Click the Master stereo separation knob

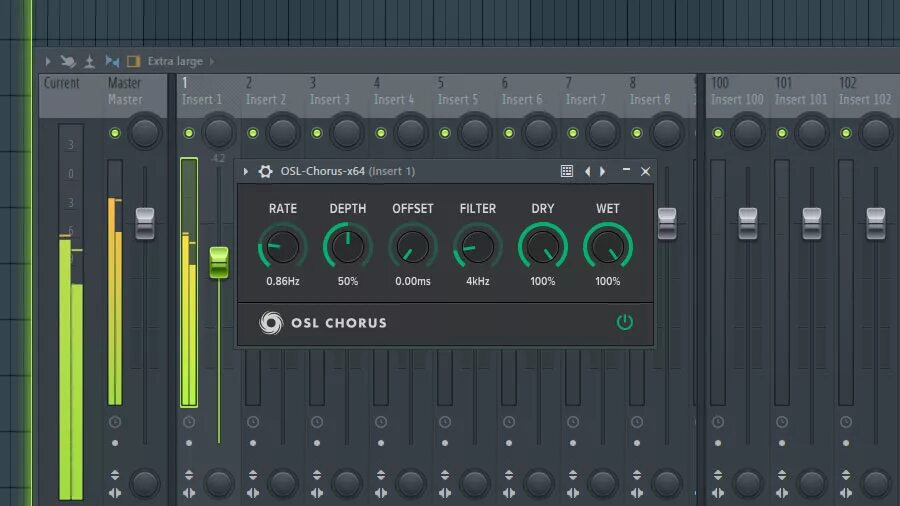click(145, 484)
